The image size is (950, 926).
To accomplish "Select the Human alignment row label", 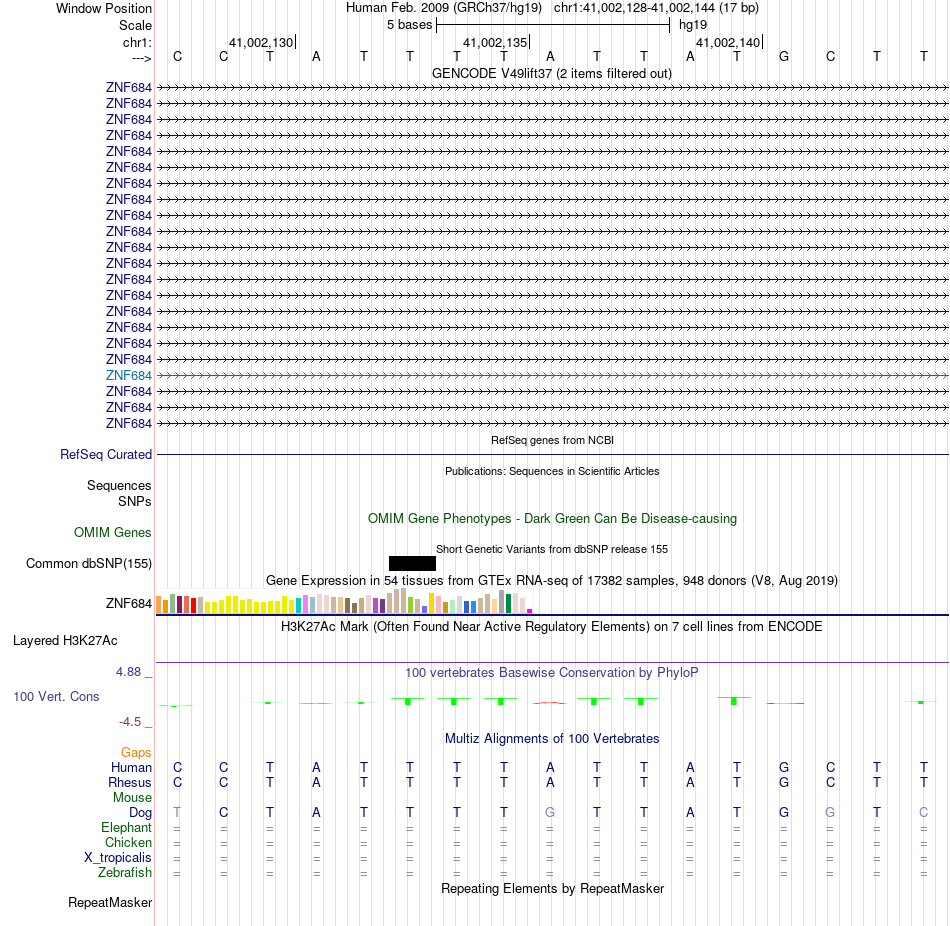I will click(x=131, y=767).
